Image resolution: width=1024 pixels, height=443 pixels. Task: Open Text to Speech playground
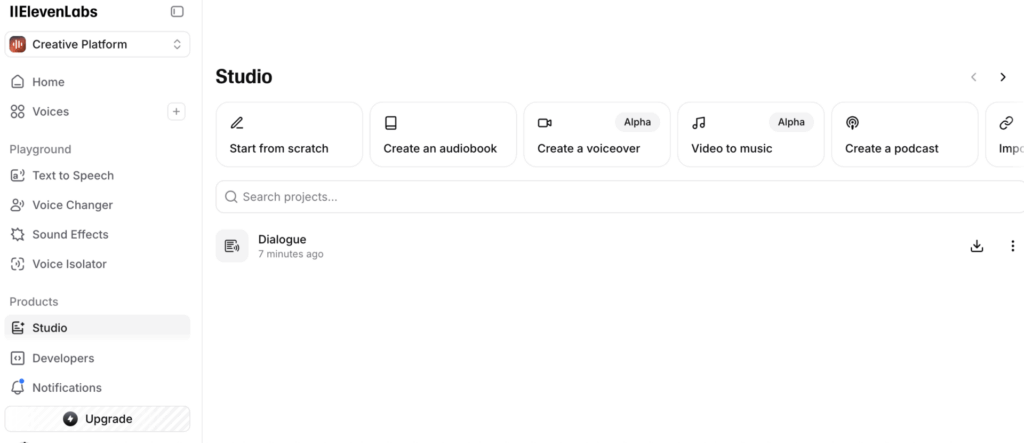(x=72, y=176)
